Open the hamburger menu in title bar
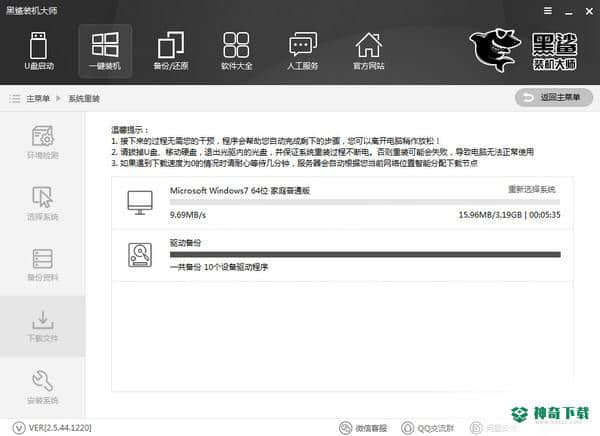The width and height of the screenshot is (600, 436). coord(548,11)
